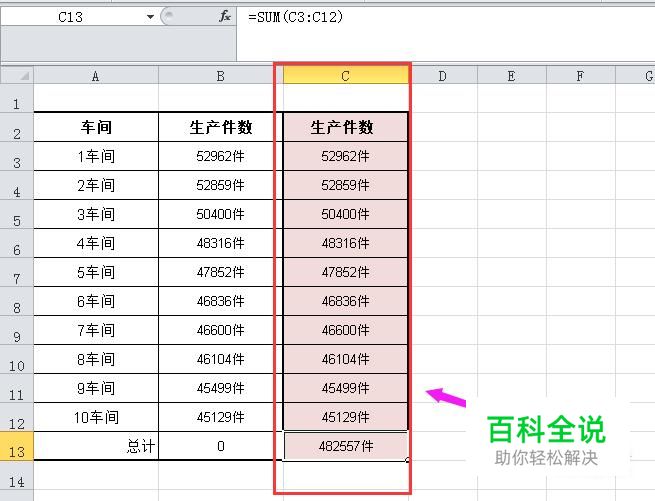
Task: Select column F header
Action: 580,76
